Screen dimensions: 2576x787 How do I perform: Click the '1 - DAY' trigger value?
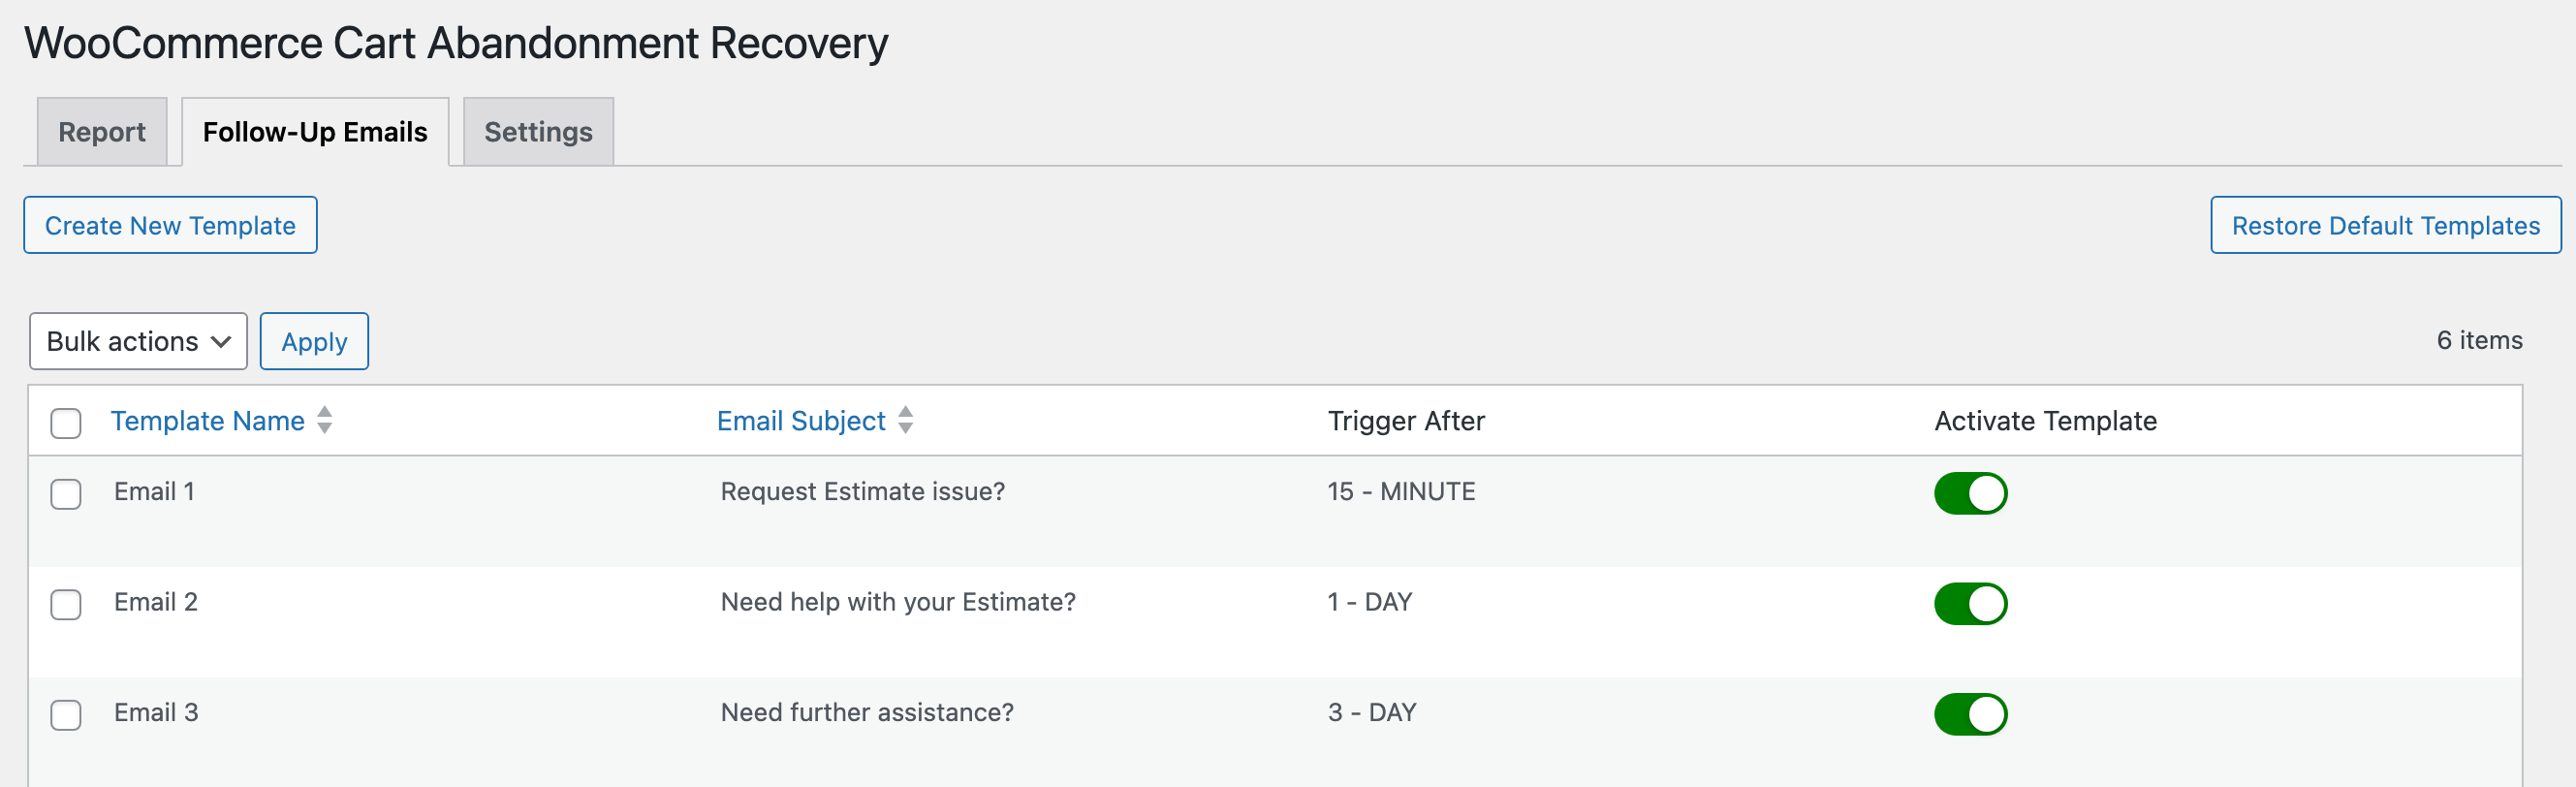tap(1370, 602)
